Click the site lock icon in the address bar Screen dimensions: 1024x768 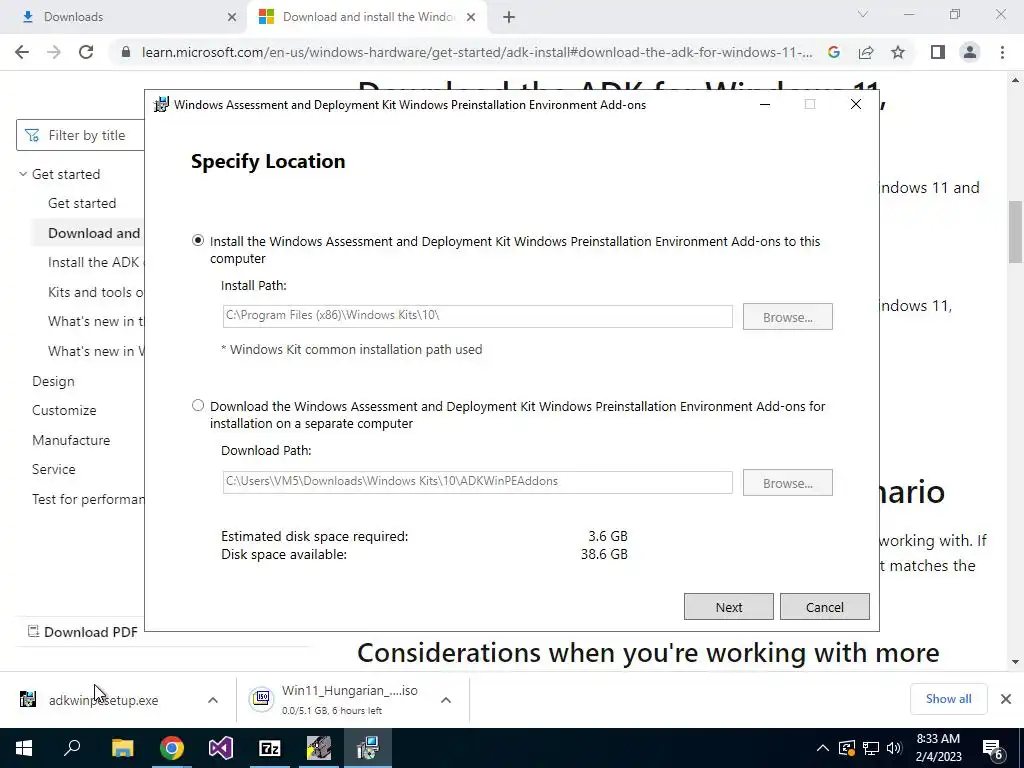pos(126,52)
